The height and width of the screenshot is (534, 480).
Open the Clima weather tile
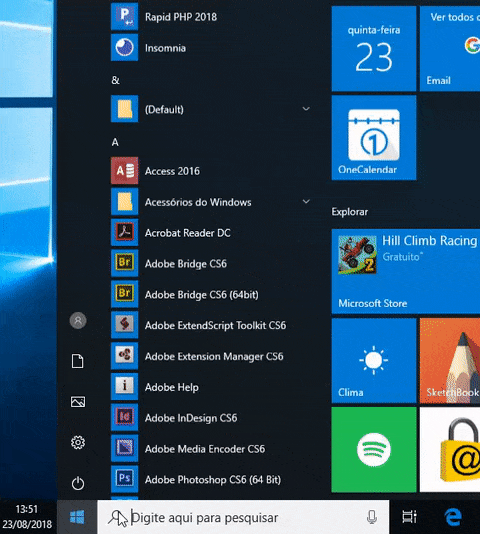[374, 360]
